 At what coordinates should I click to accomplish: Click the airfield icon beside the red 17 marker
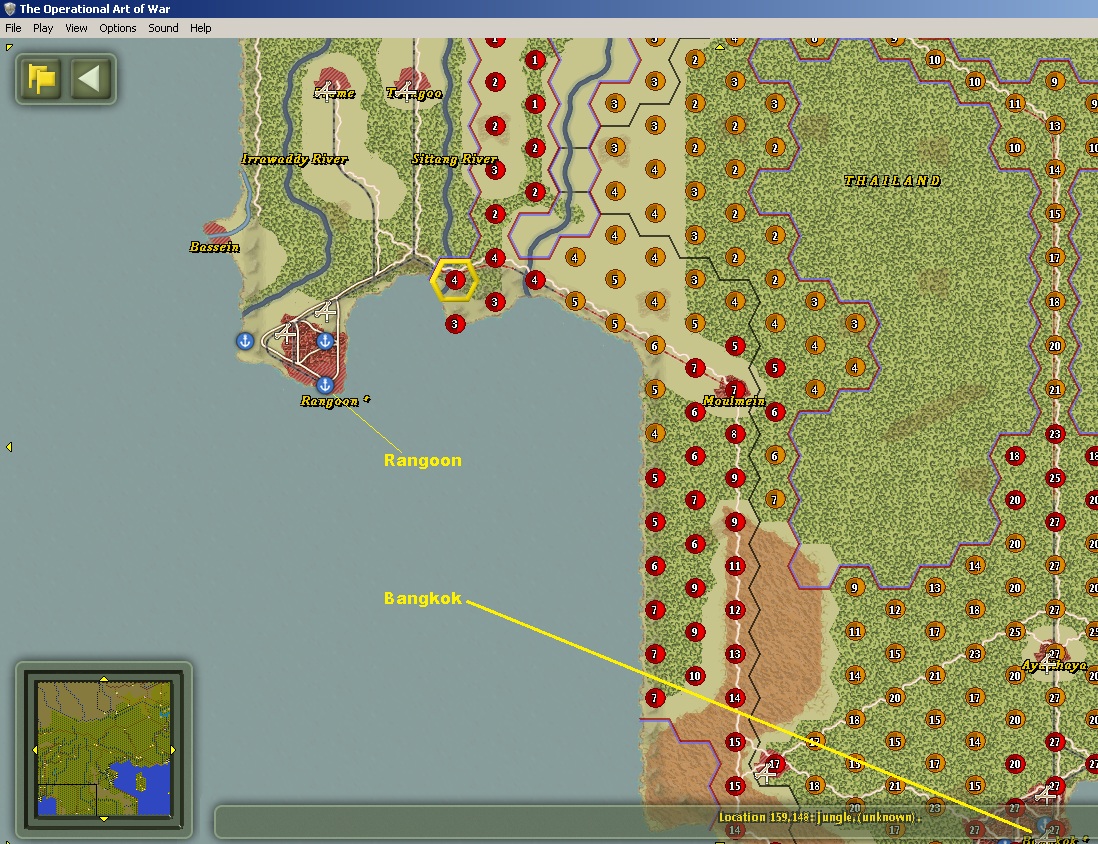tap(765, 773)
